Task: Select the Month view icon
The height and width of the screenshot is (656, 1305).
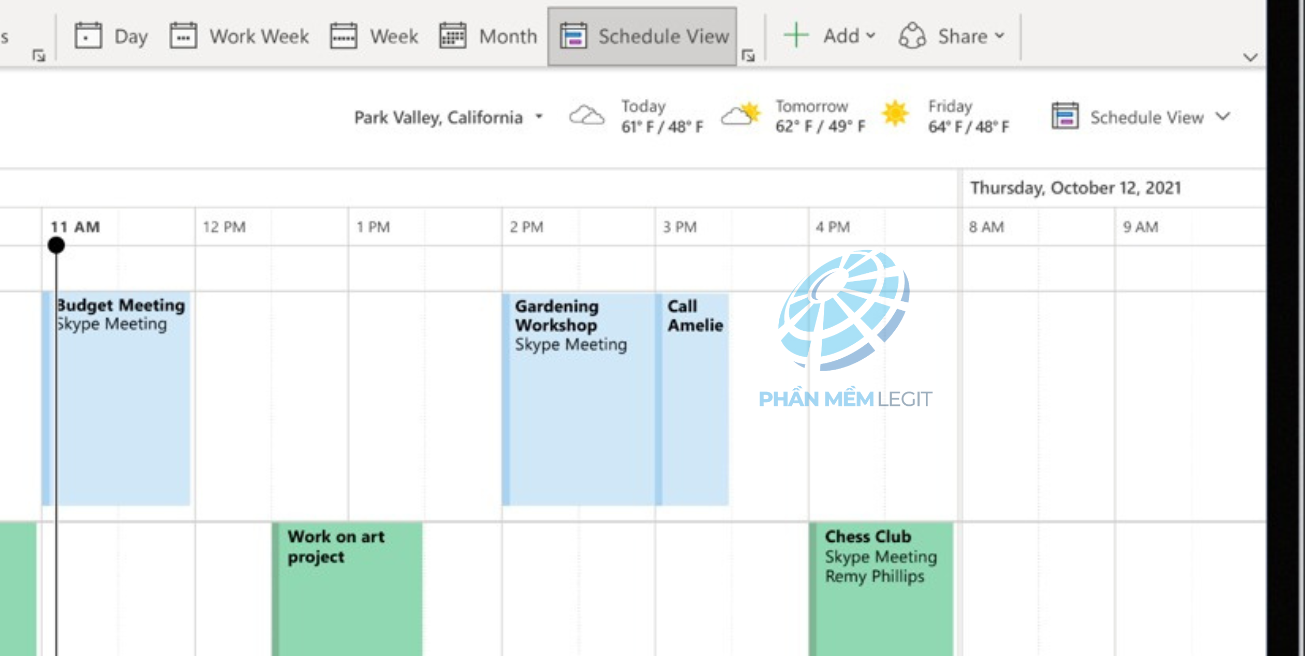Action: coord(453,36)
